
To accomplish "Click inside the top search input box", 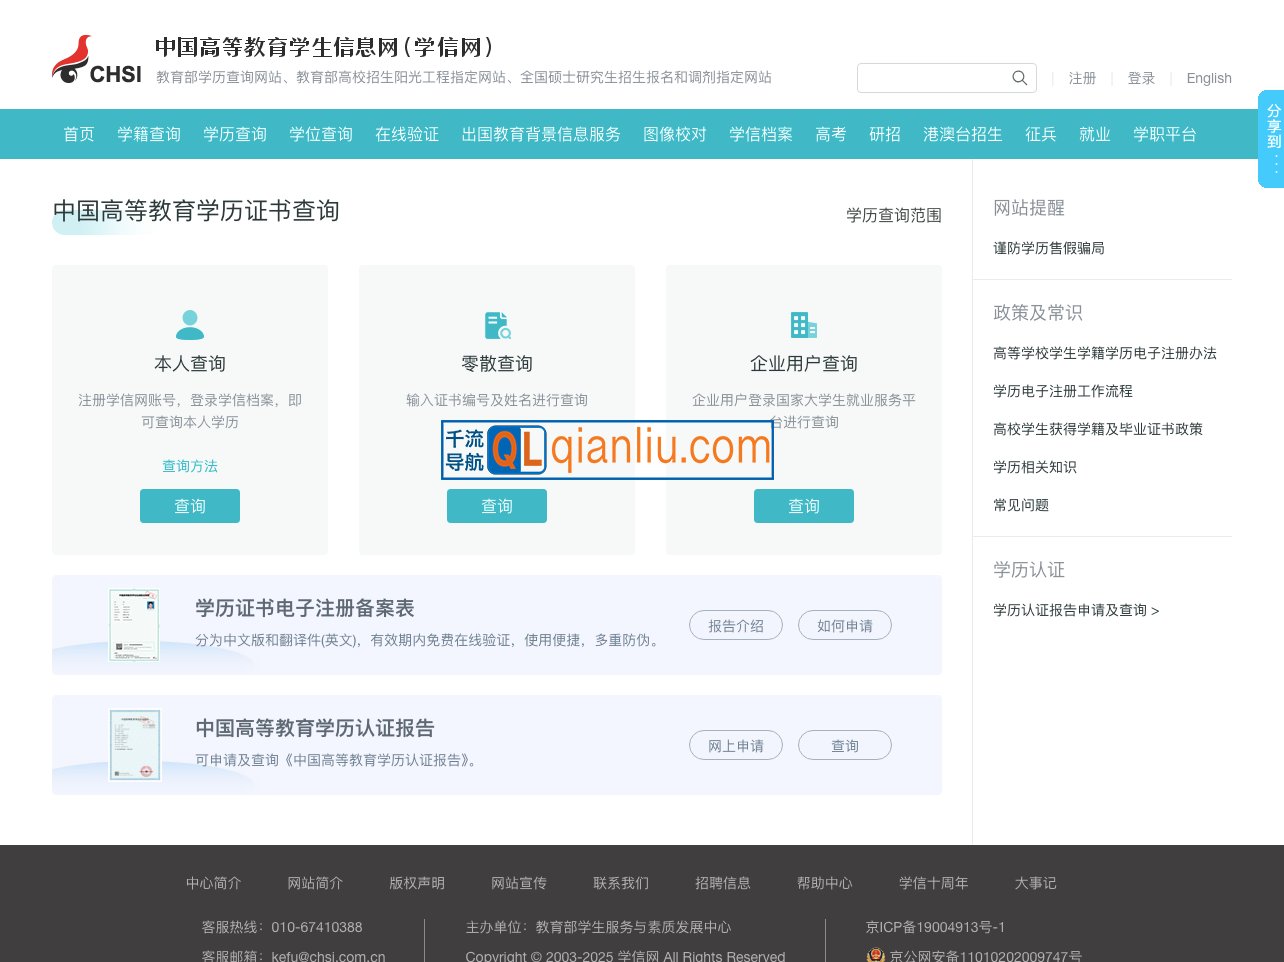I will [x=930, y=78].
